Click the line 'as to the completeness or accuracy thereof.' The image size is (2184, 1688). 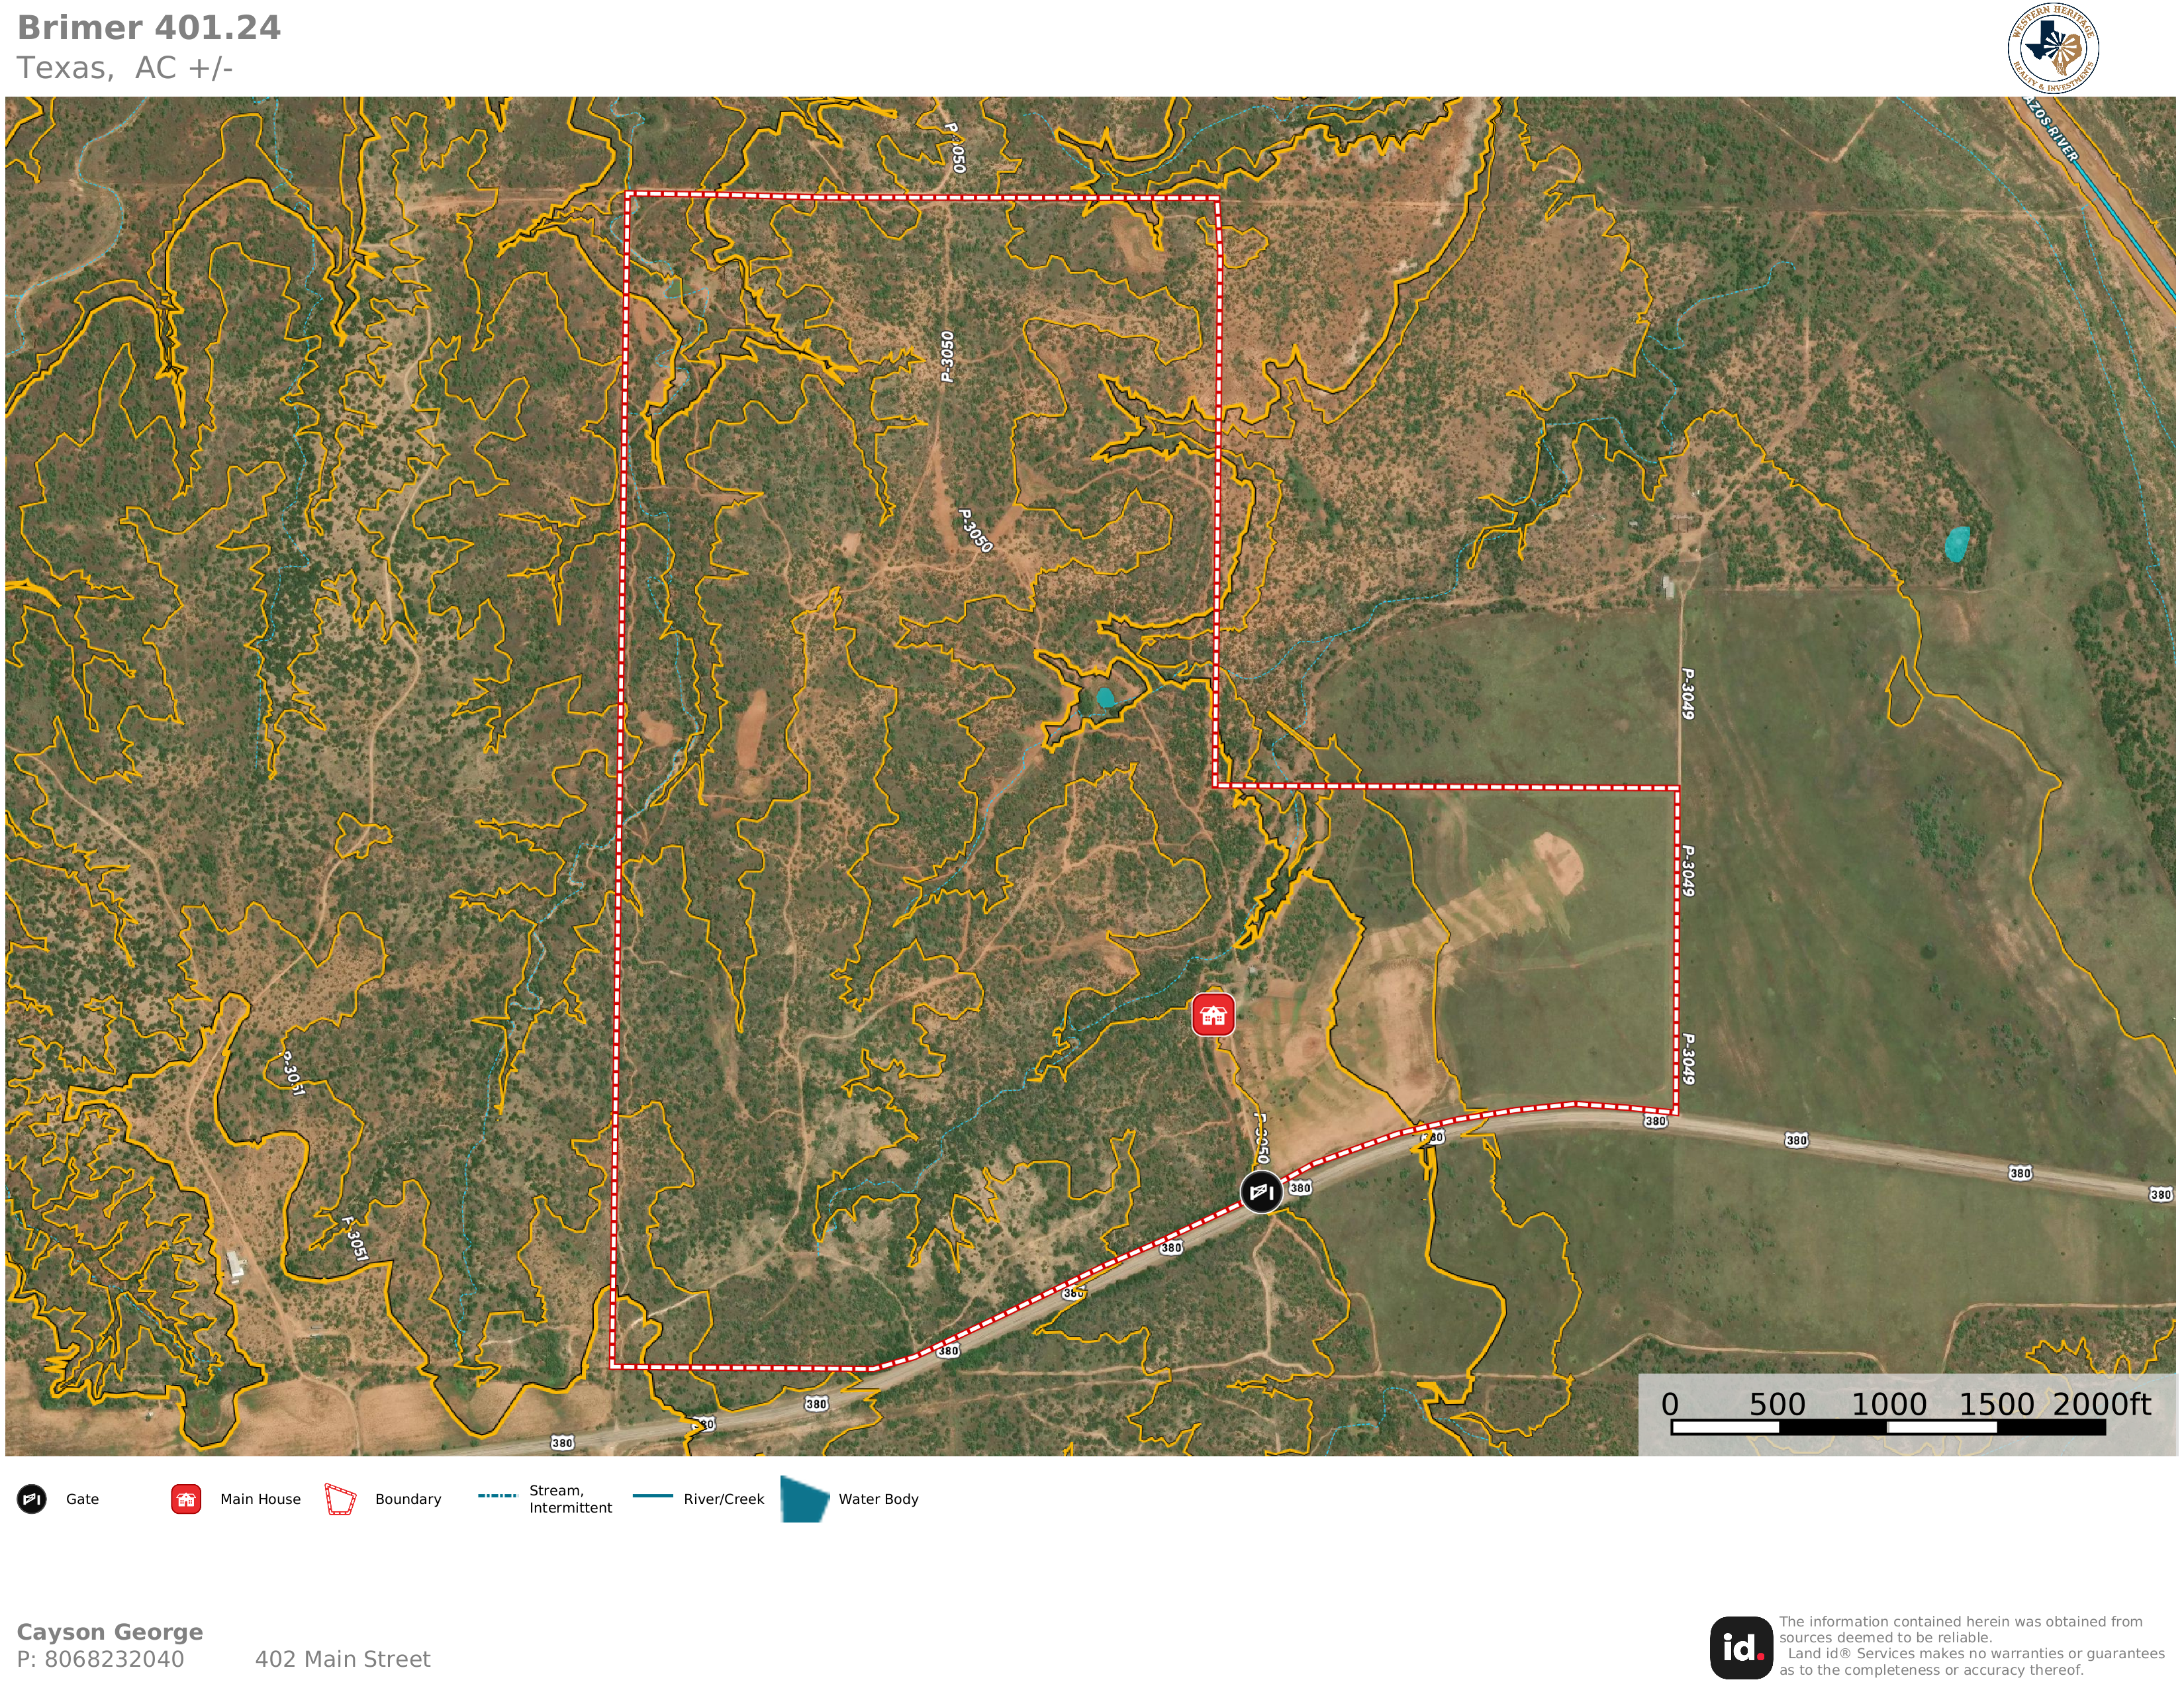[x=1931, y=1670]
